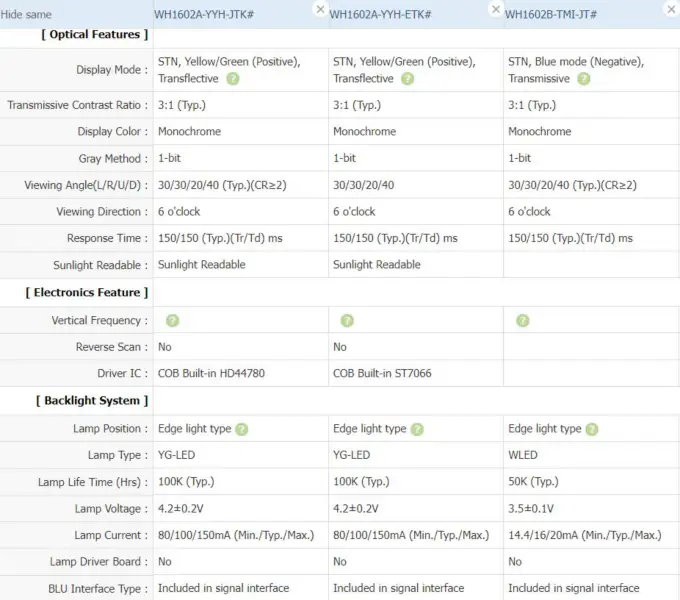Click Vertical Frequency help icon in WH1602A-YYH-JTK# column
The width and height of the screenshot is (680, 600).
(173, 321)
